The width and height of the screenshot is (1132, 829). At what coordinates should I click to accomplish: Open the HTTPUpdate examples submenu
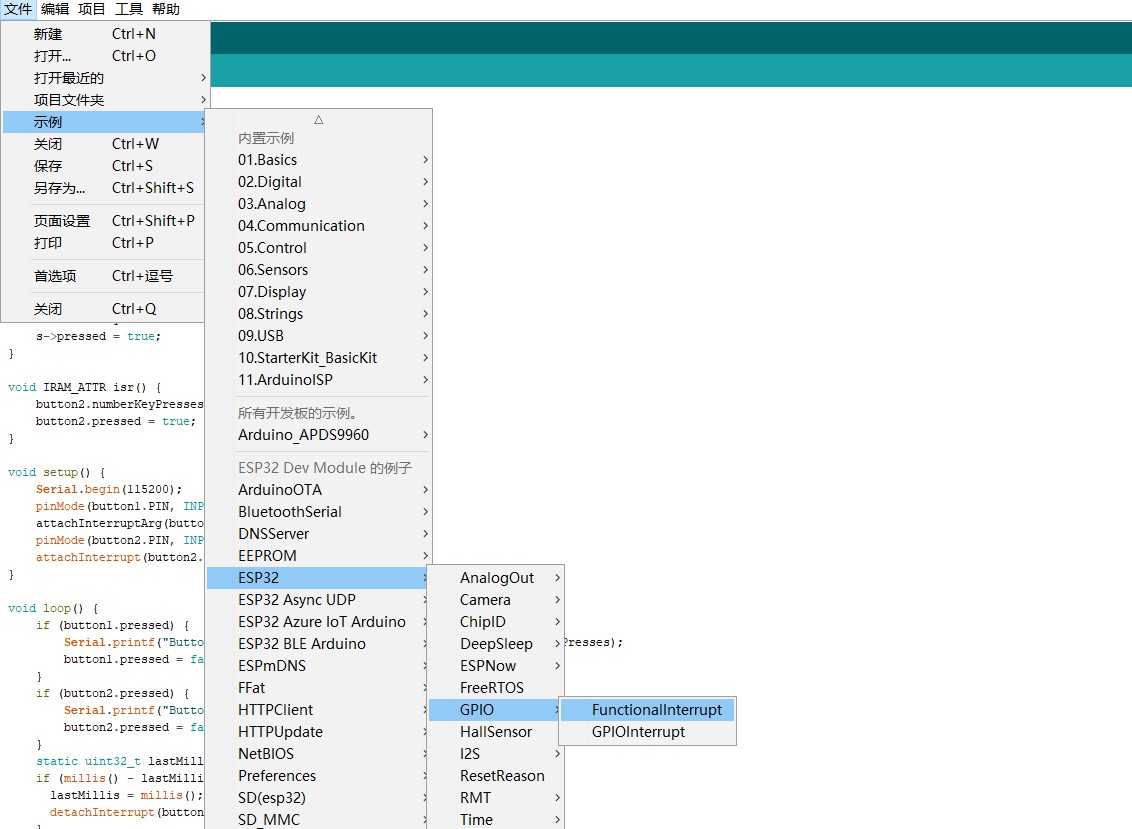(x=318, y=732)
